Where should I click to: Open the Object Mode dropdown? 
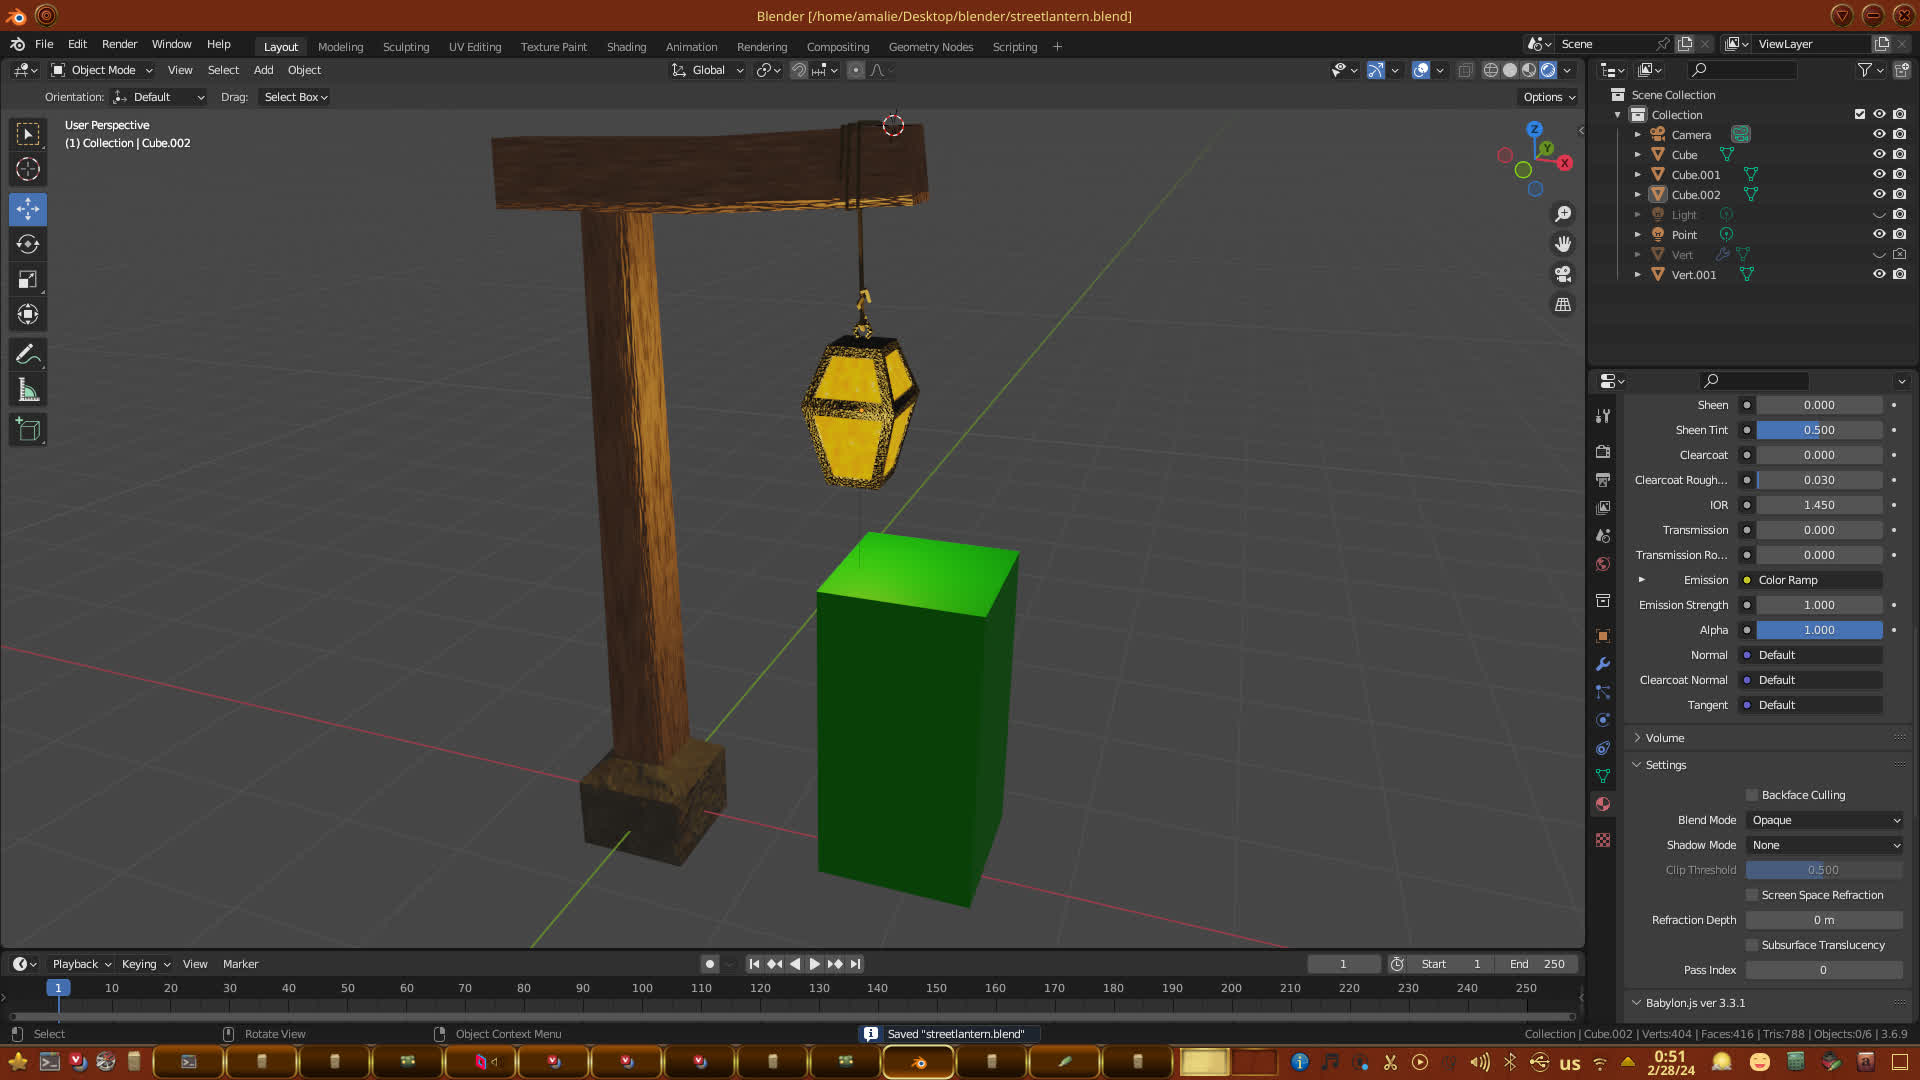click(102, 70)
